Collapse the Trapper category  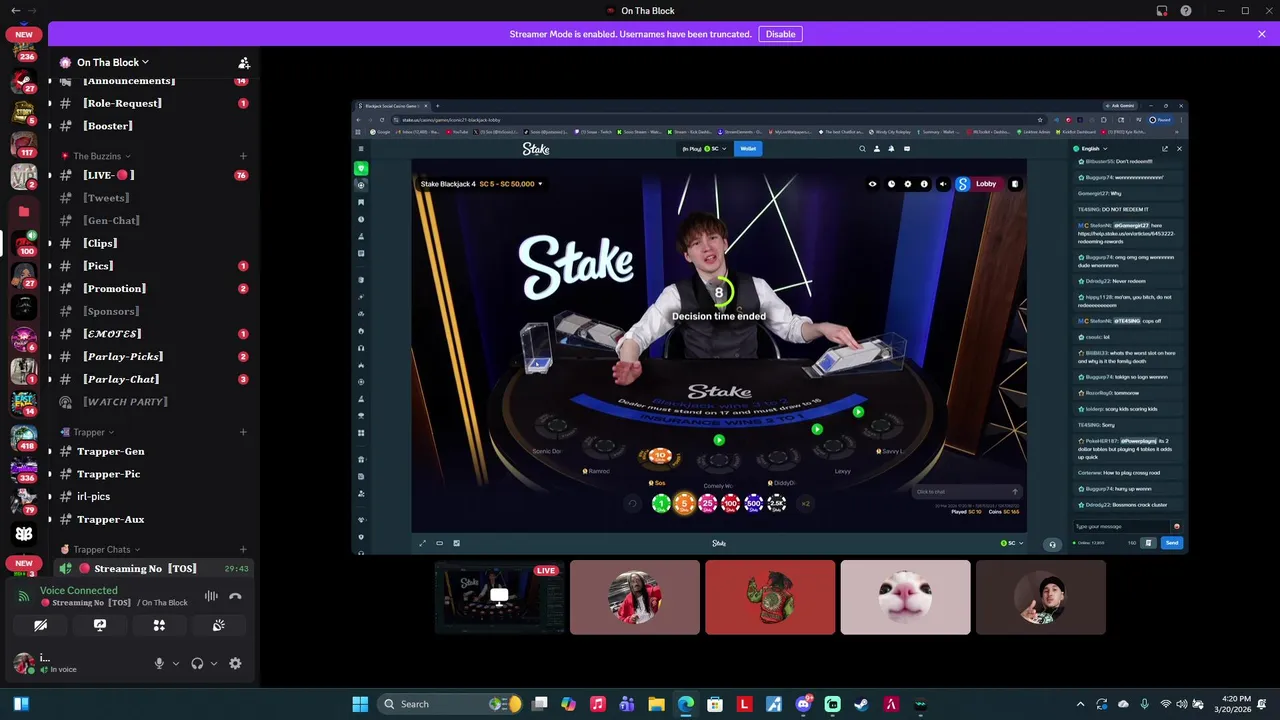(x=88, y=432)
